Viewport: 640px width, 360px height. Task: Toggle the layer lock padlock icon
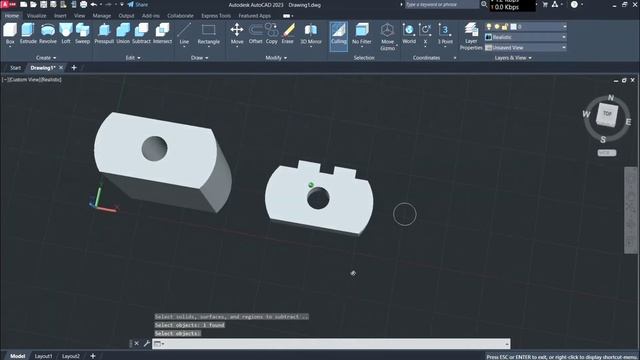pos(504,27)
